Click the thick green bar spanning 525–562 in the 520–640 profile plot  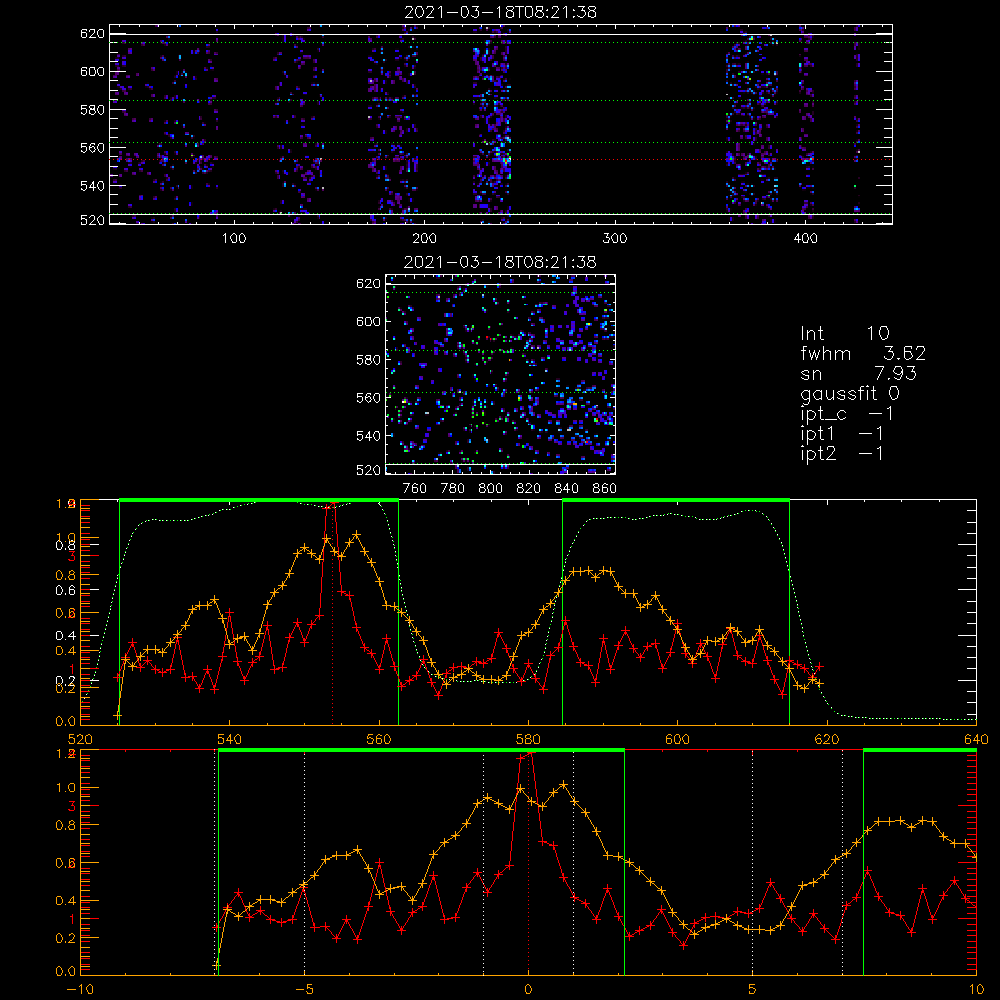pyautogui.click(x=259, y=500)
